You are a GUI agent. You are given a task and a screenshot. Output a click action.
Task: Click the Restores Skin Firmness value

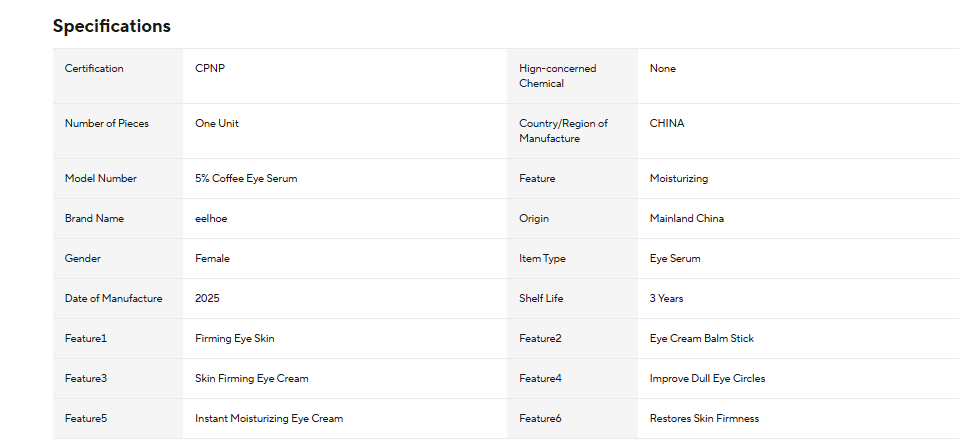point(704,418)
